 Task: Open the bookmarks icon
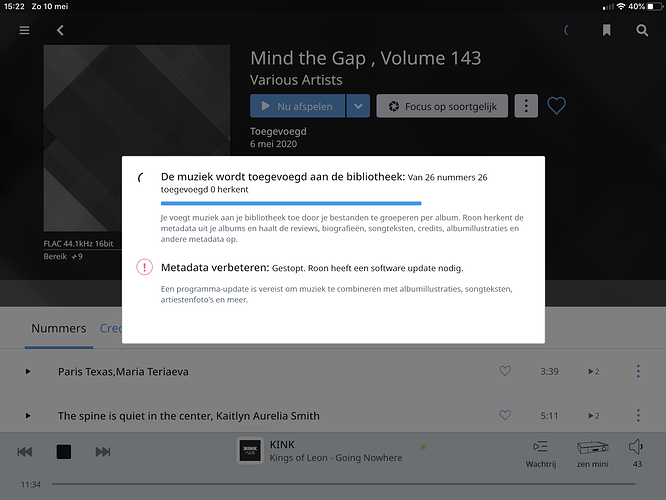pos(607,30)
